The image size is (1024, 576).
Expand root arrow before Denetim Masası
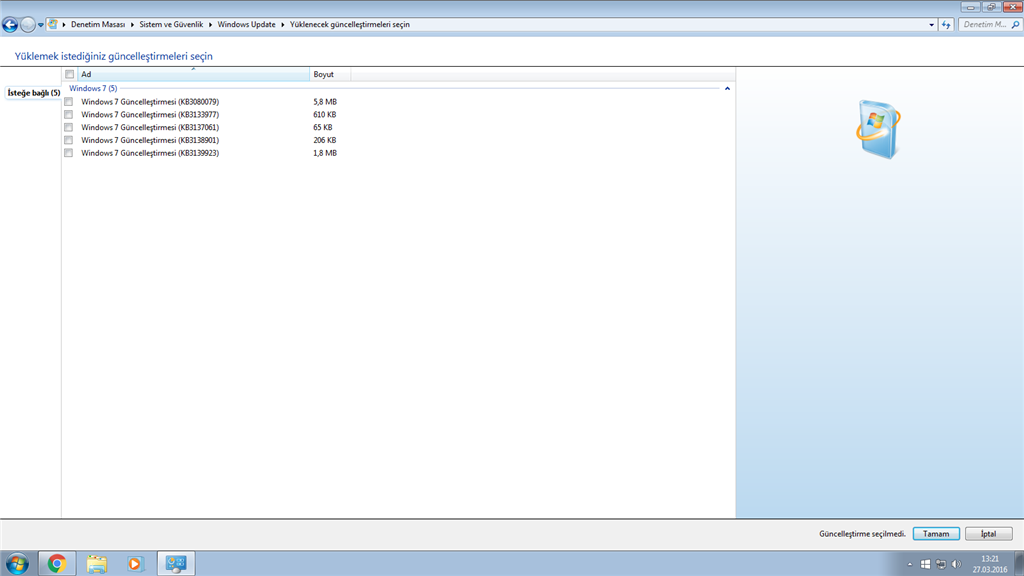[64, 25]
